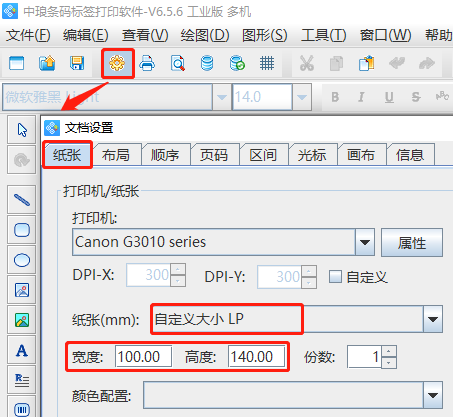Open the 查看(V) menu
The width and height of the screenshot is (453, 417).
[145, 35]
